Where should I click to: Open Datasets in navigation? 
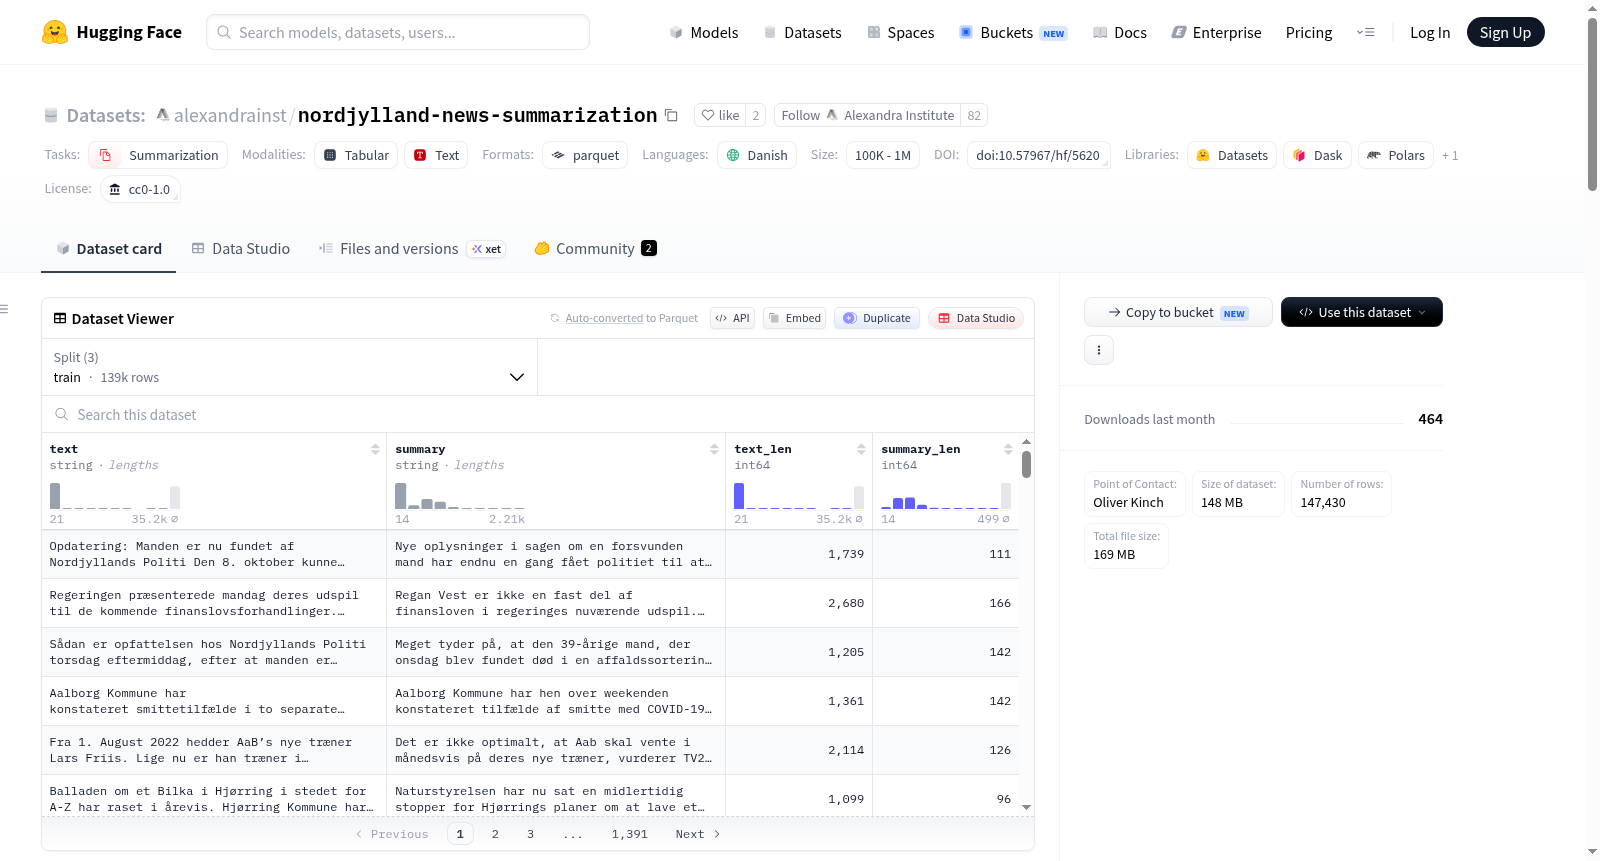click(x=802, y=33)
